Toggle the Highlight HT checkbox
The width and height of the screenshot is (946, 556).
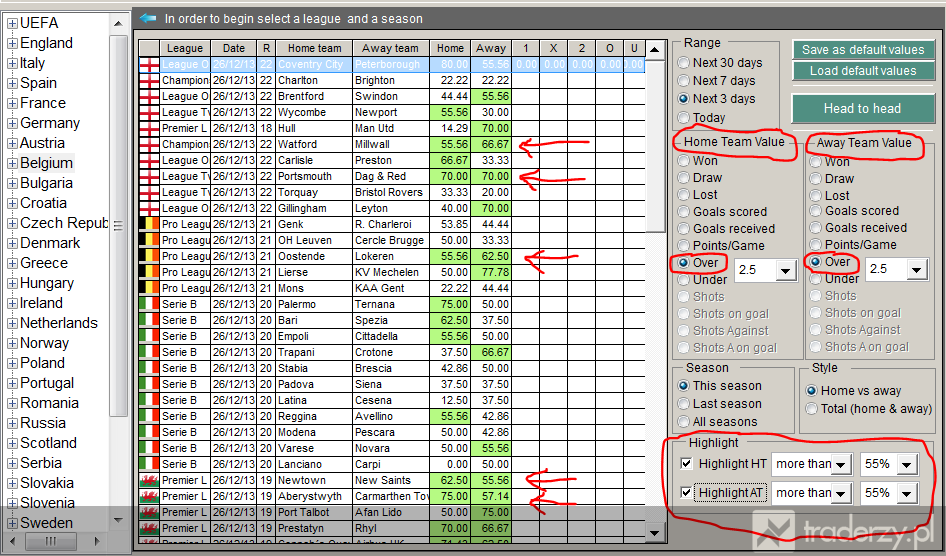coord(686,464)
